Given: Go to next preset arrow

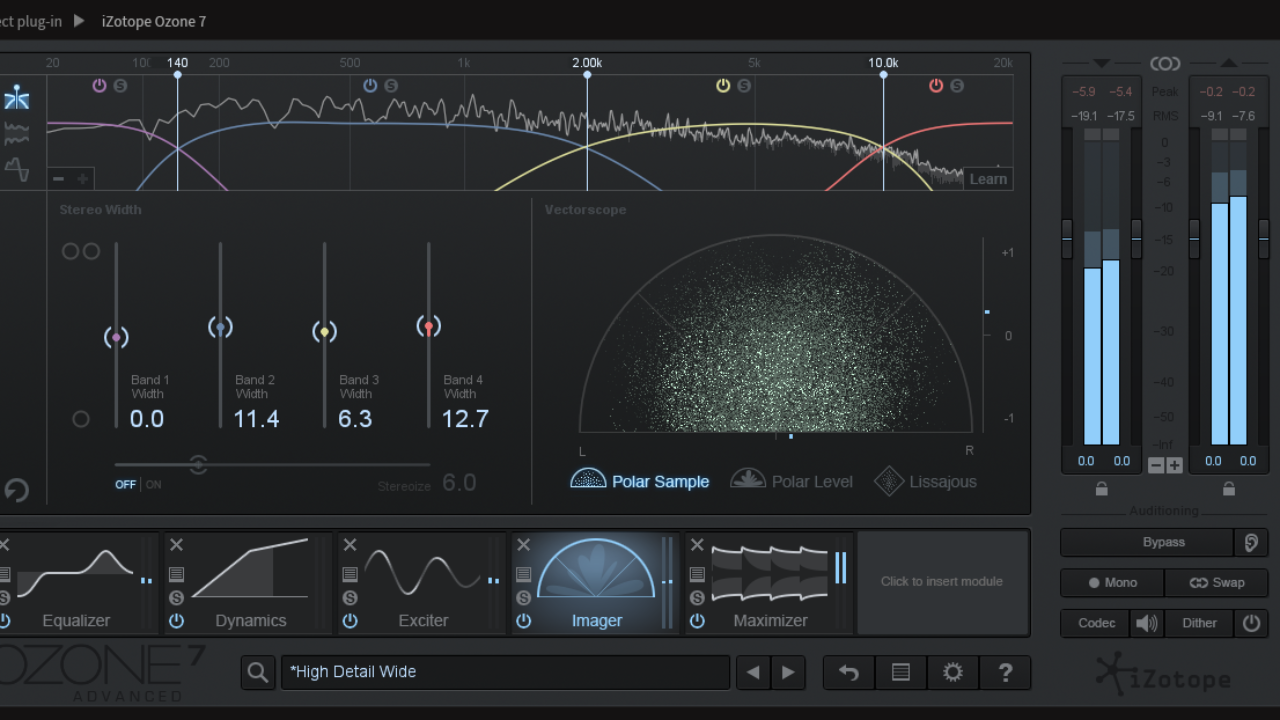Looking at the screenshot, I should [788, 673].
